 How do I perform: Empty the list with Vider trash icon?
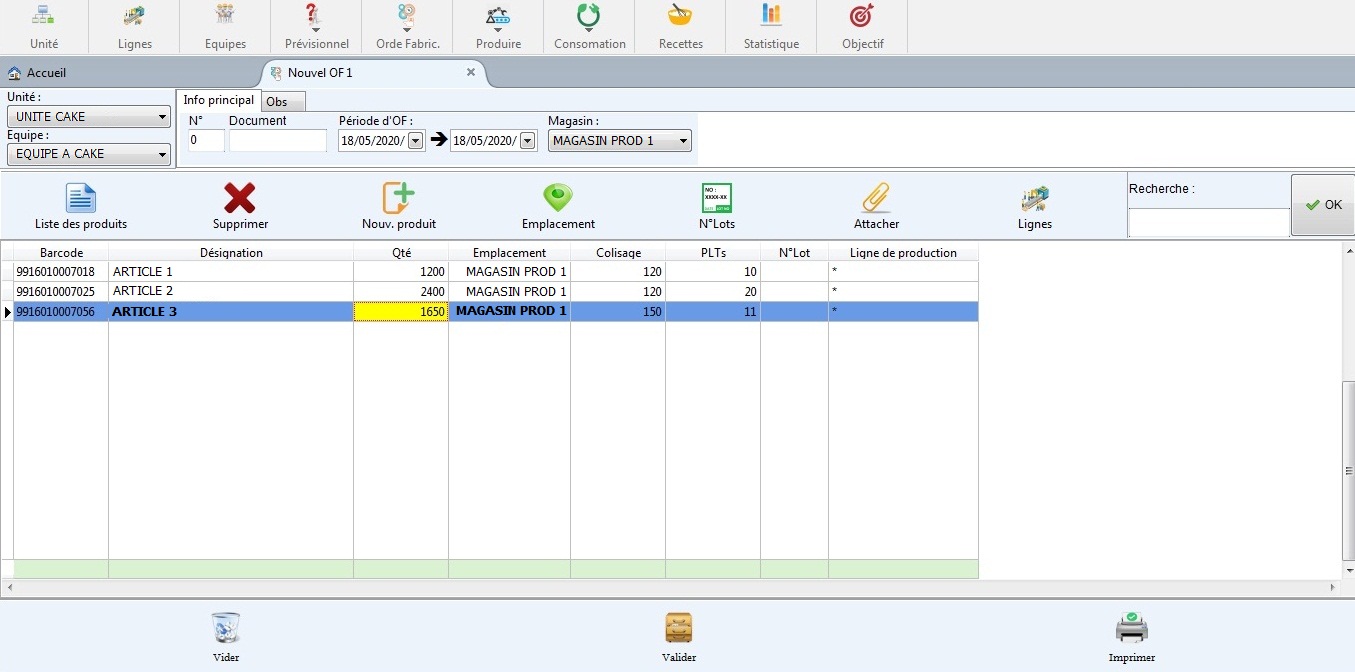(226, 629)
